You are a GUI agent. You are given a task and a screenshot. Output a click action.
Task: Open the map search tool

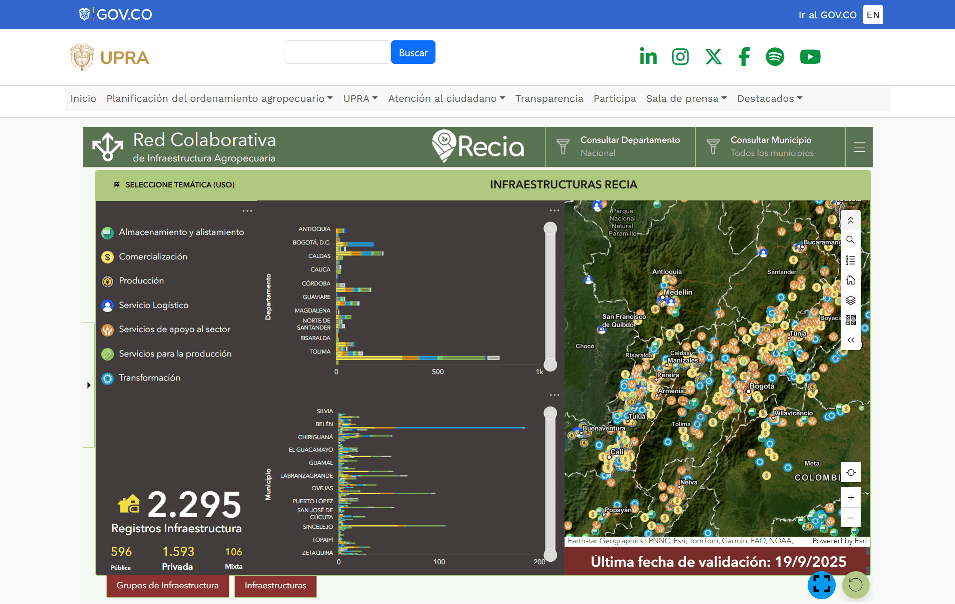pos(850,240)
